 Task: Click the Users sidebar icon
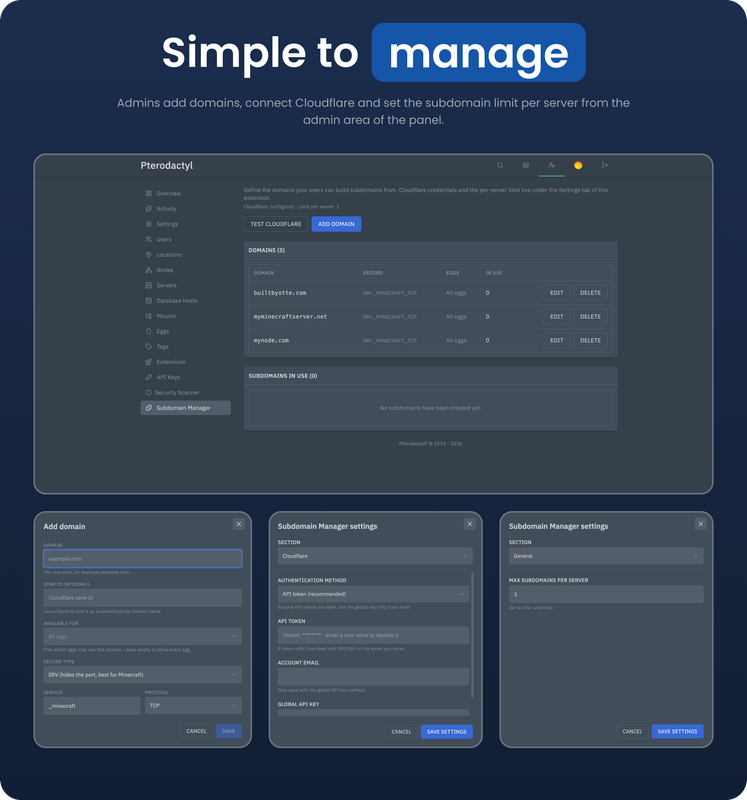point(148,239)
